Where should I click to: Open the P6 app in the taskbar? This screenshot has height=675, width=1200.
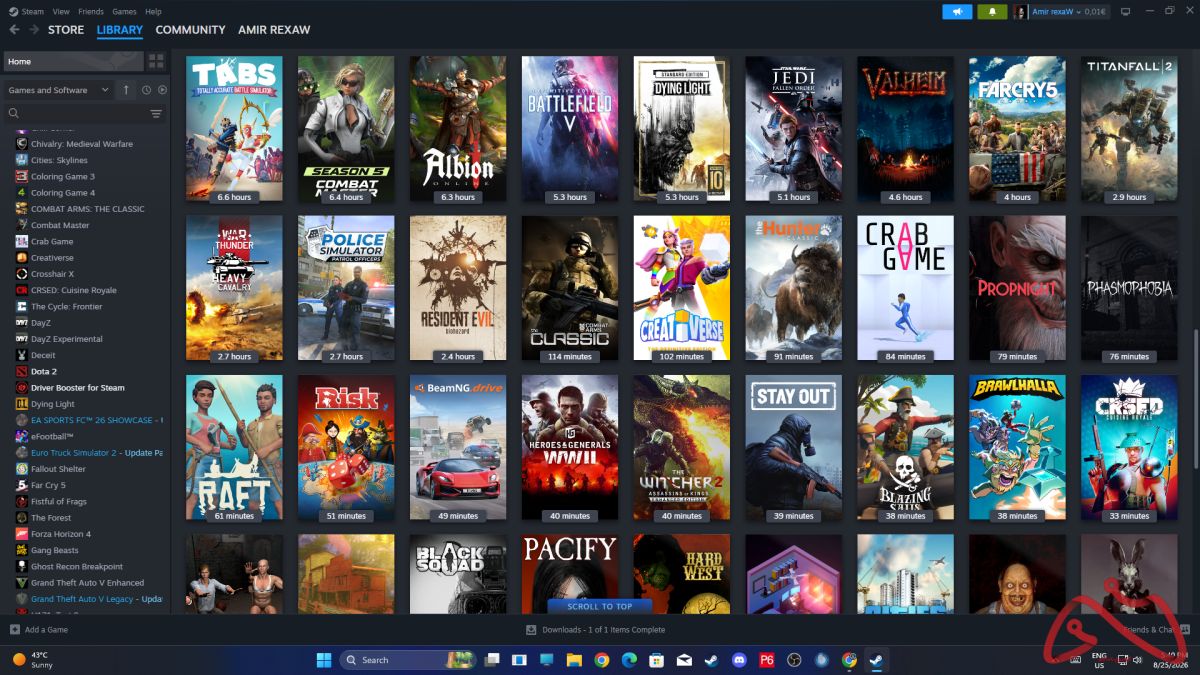tap(766, 660)
